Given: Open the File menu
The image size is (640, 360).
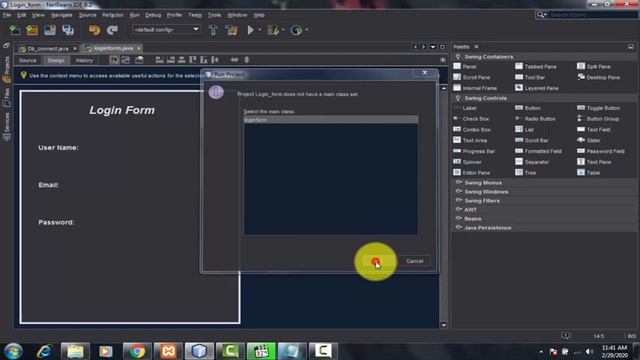Looking at the screenshot, I should pyautogui.click(x=7, y=15).
